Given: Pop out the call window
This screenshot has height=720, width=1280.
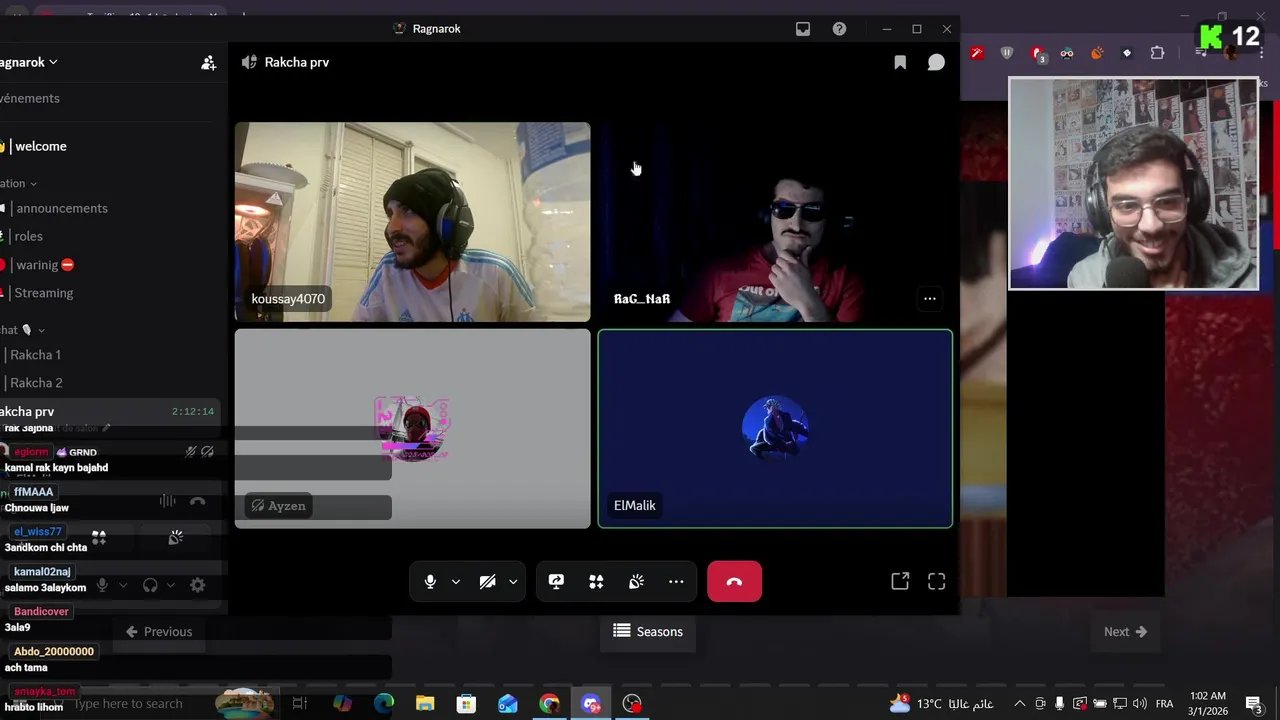Looking at the screenshot, I should pyautogui.click(x=900, y=581).
